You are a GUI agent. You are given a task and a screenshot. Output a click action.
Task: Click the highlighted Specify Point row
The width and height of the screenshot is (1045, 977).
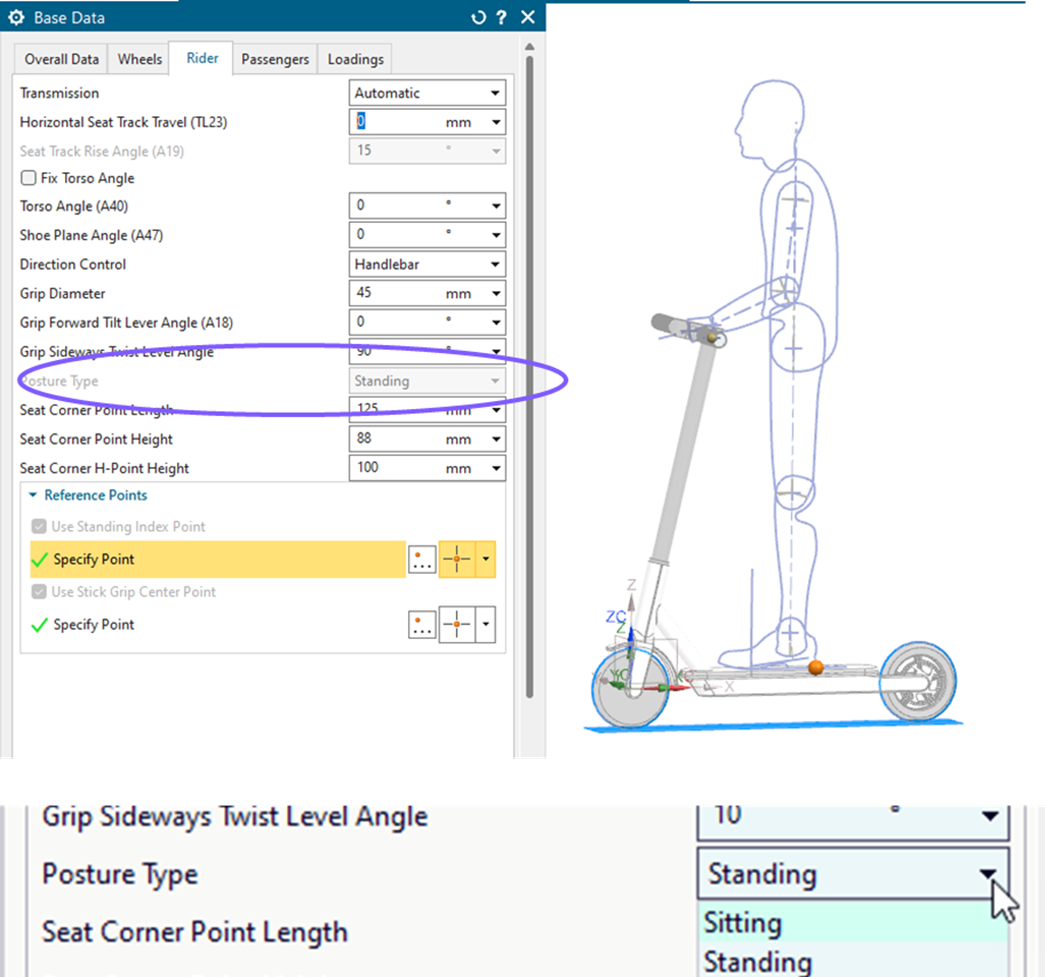[217, 560]
